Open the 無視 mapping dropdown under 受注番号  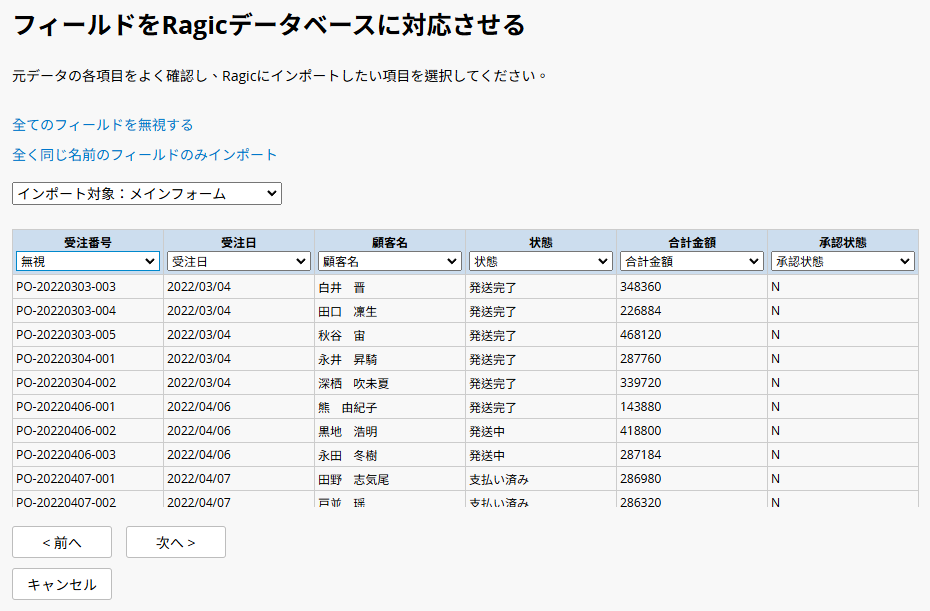coord(88,261)
